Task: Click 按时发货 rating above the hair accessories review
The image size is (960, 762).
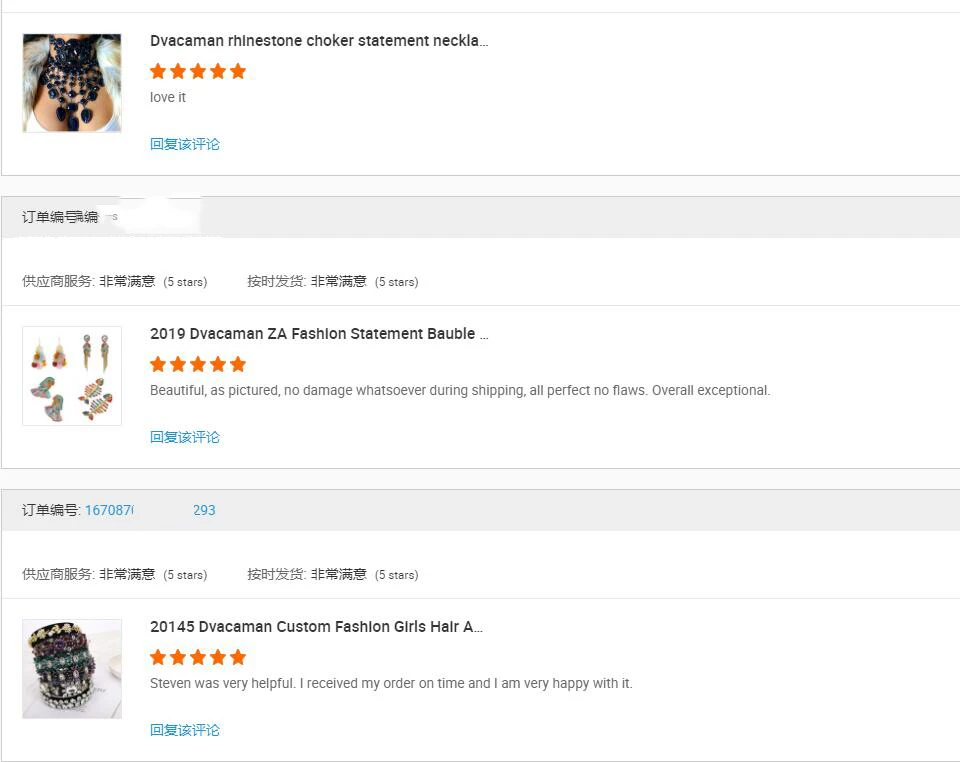Action: [x=332, y=575]
